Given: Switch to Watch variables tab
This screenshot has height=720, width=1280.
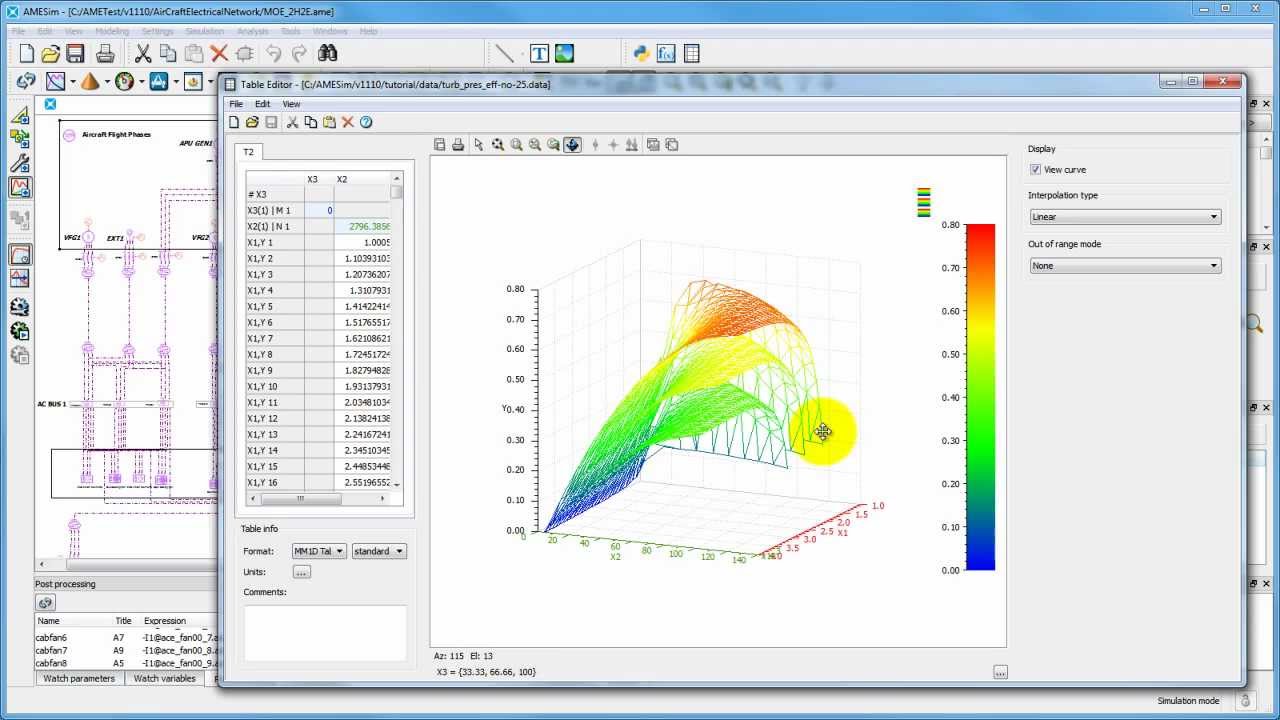Looking at the screenshot, I should point(165,678).
